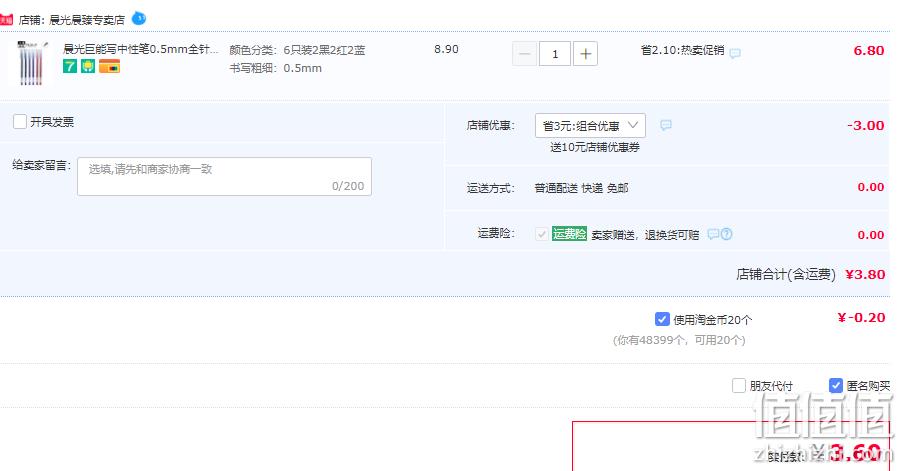Open the 省3元:组合优惠 shop discount dropdown
The height and width of the screenshot is (471, 903).
(590, 126)
